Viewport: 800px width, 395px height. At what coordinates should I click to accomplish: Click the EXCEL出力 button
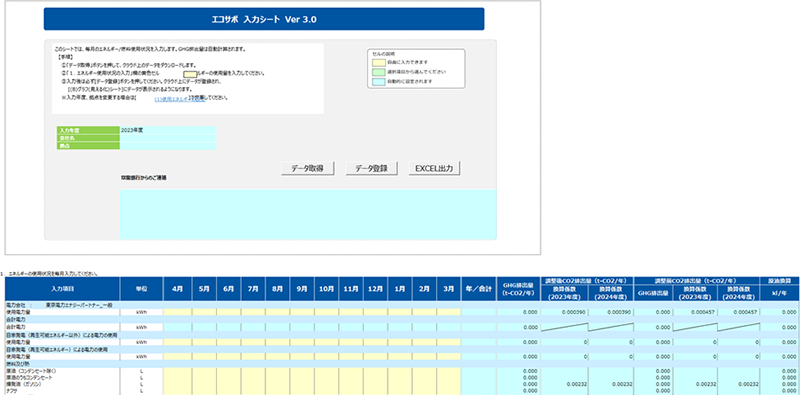[435, 168]
